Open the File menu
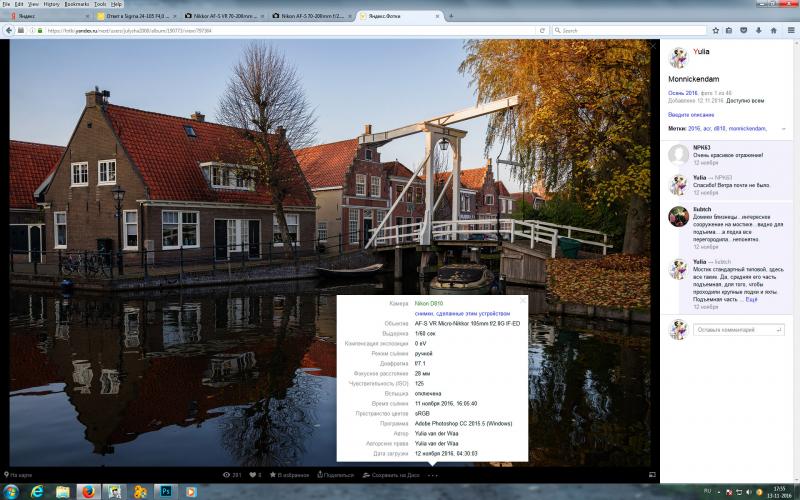This screenshot has width=800, height=500. point(6,4)
